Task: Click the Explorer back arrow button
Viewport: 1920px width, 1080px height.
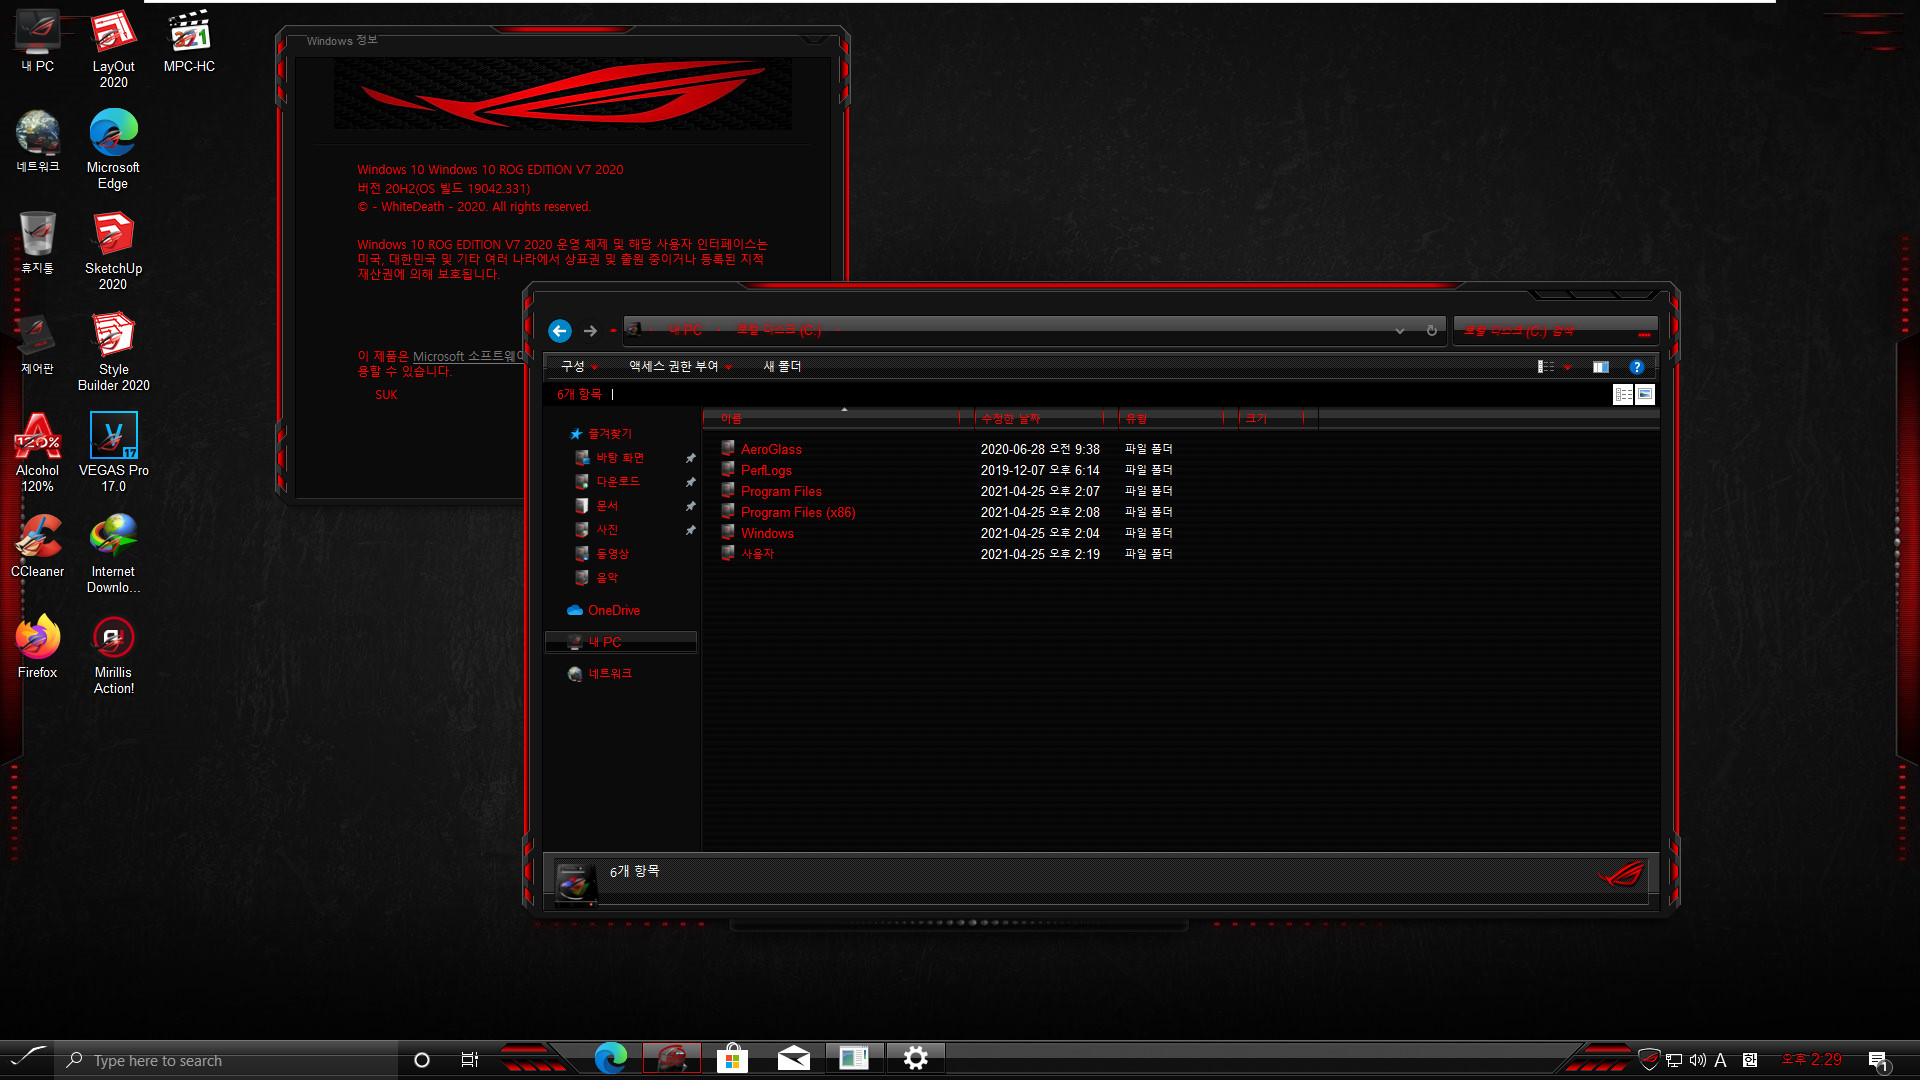Action: coord(560,331)
